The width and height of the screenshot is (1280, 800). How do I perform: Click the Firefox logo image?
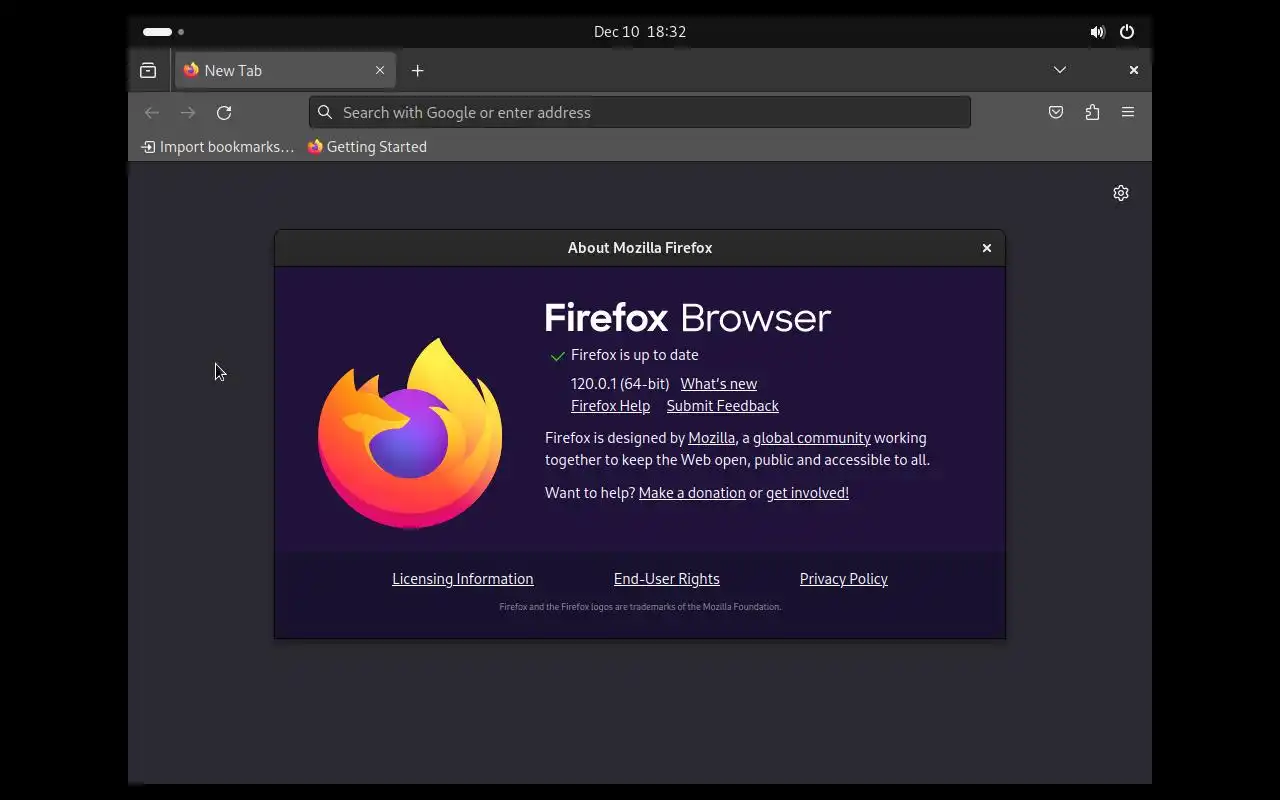click(x=410, y=433)
